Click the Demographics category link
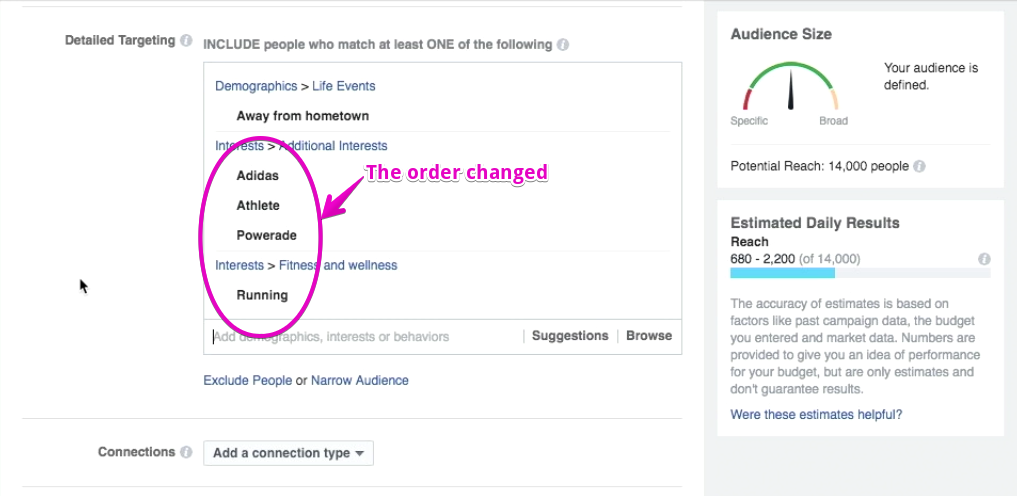The height and width of the screenshot is (496, 1017). coord(256,86)
